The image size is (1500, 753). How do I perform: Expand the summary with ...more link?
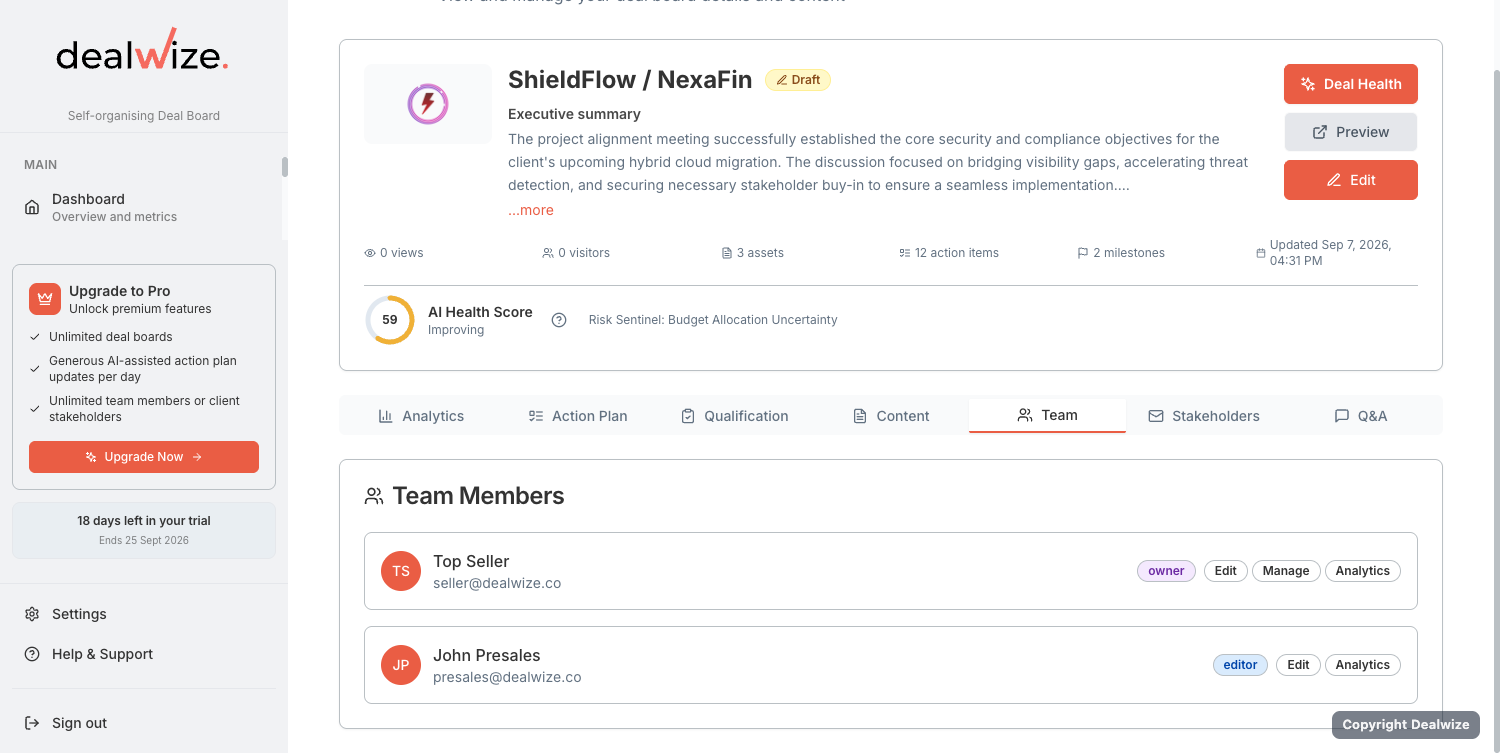(x=531, y=210)
